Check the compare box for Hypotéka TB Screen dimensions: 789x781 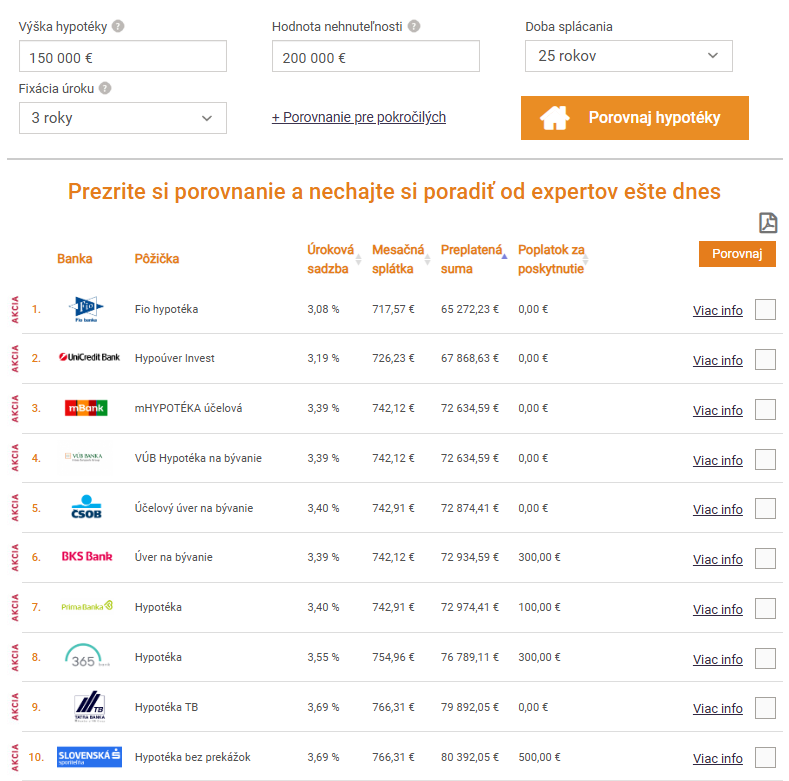tap(765, 708)
